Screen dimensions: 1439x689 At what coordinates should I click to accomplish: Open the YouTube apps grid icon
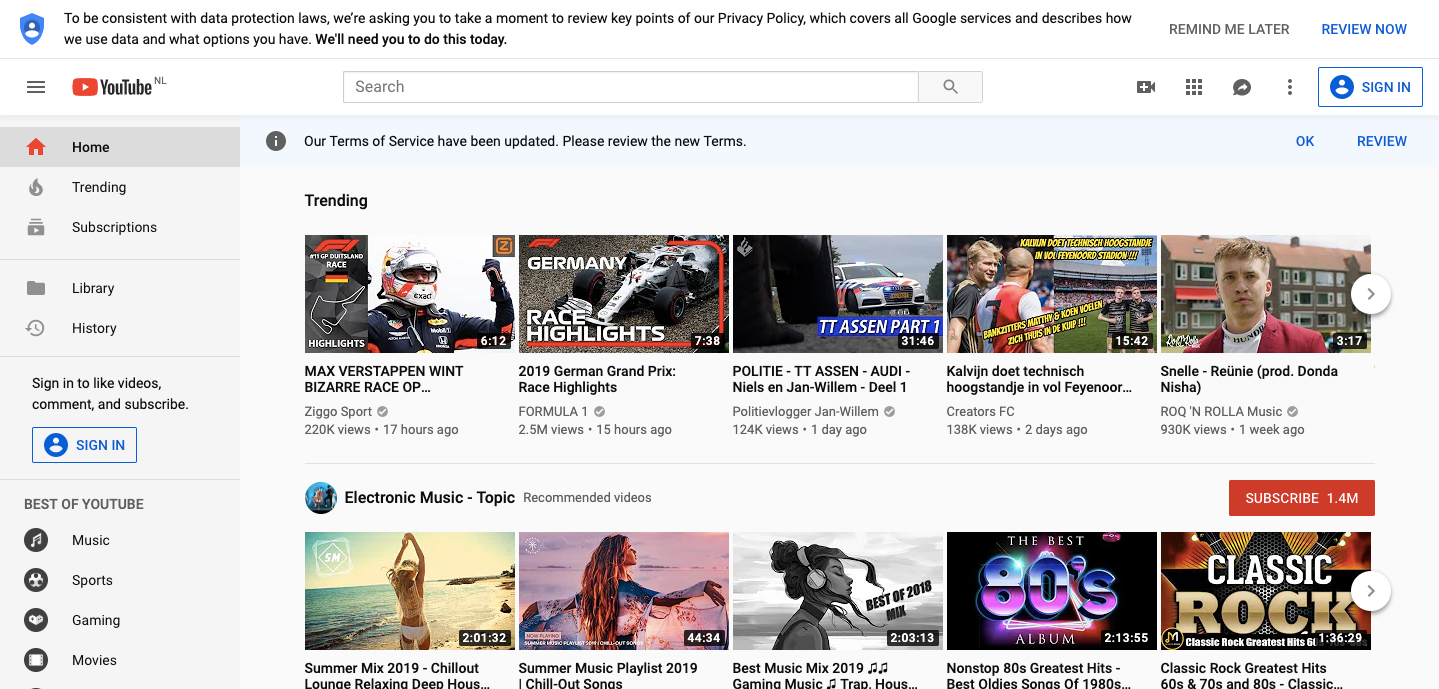point(1194,87)
